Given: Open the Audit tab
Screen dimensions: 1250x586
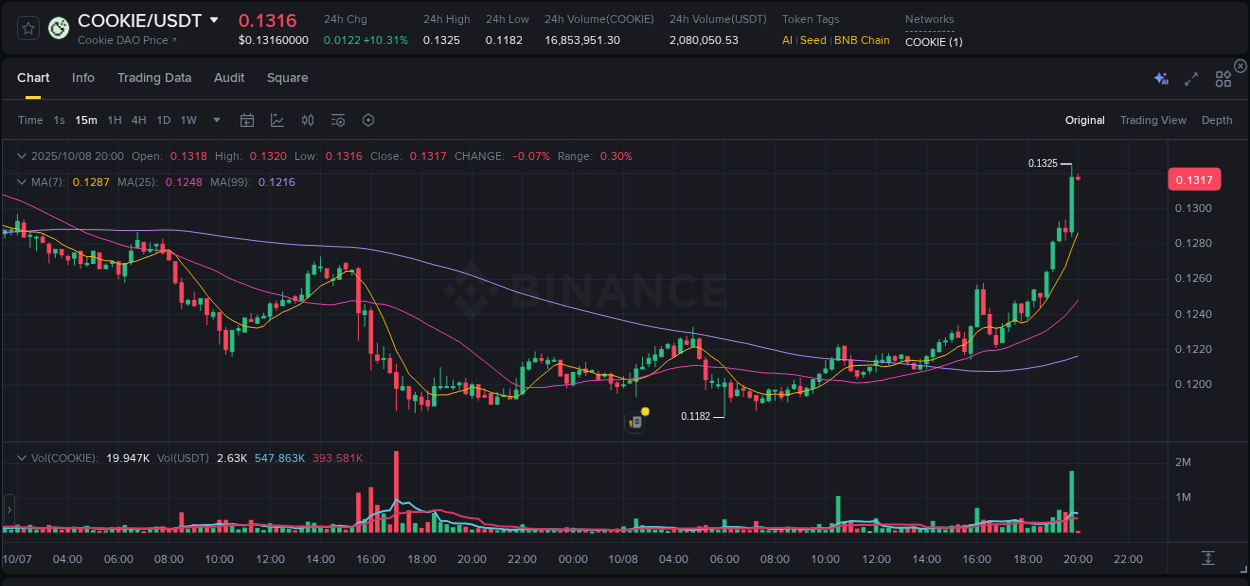Looking at the screenshot, I should (229, 78).
